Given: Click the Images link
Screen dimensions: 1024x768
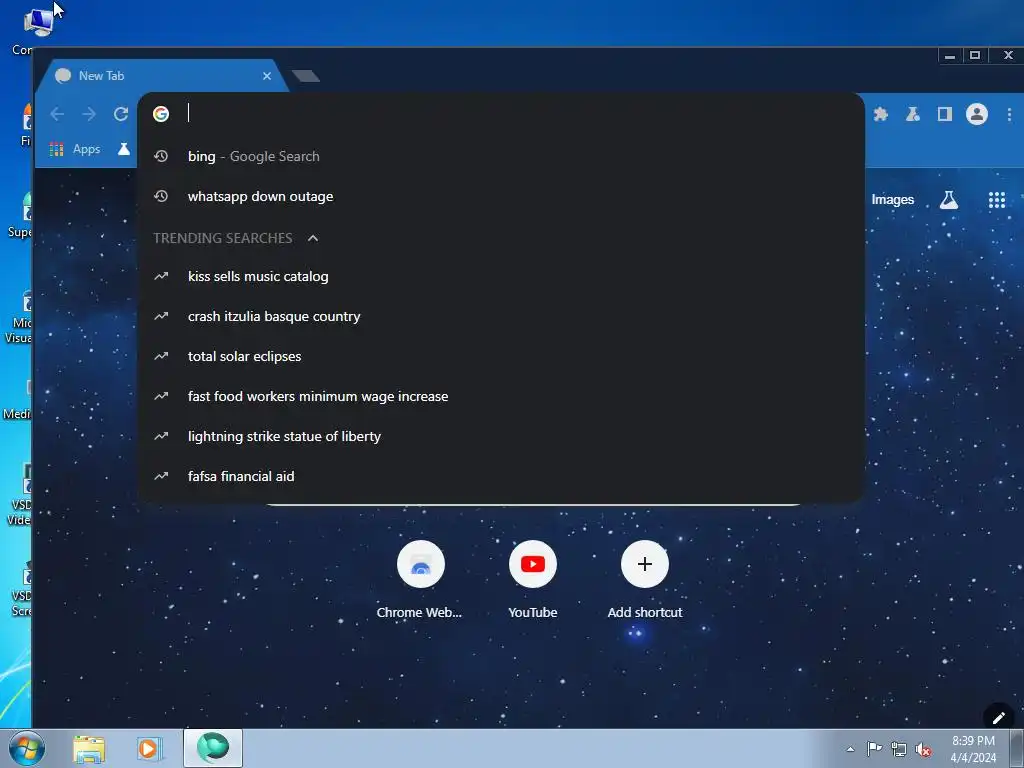Looking at the screenshot, I should [892, 200].
